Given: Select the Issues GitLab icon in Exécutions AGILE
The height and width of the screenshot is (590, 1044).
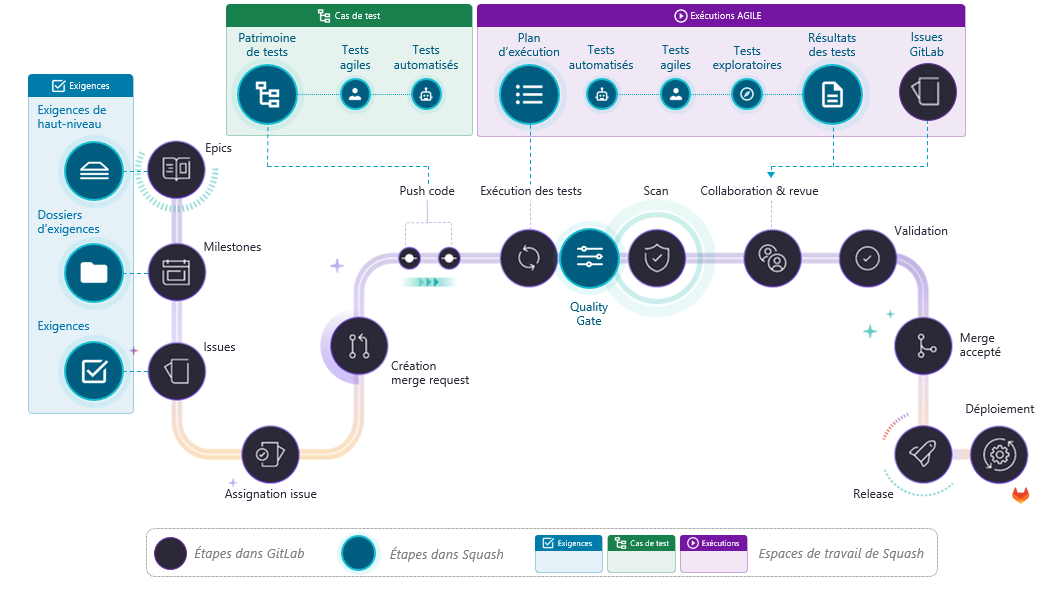Looking at the screenshot, I should (928, 91).
